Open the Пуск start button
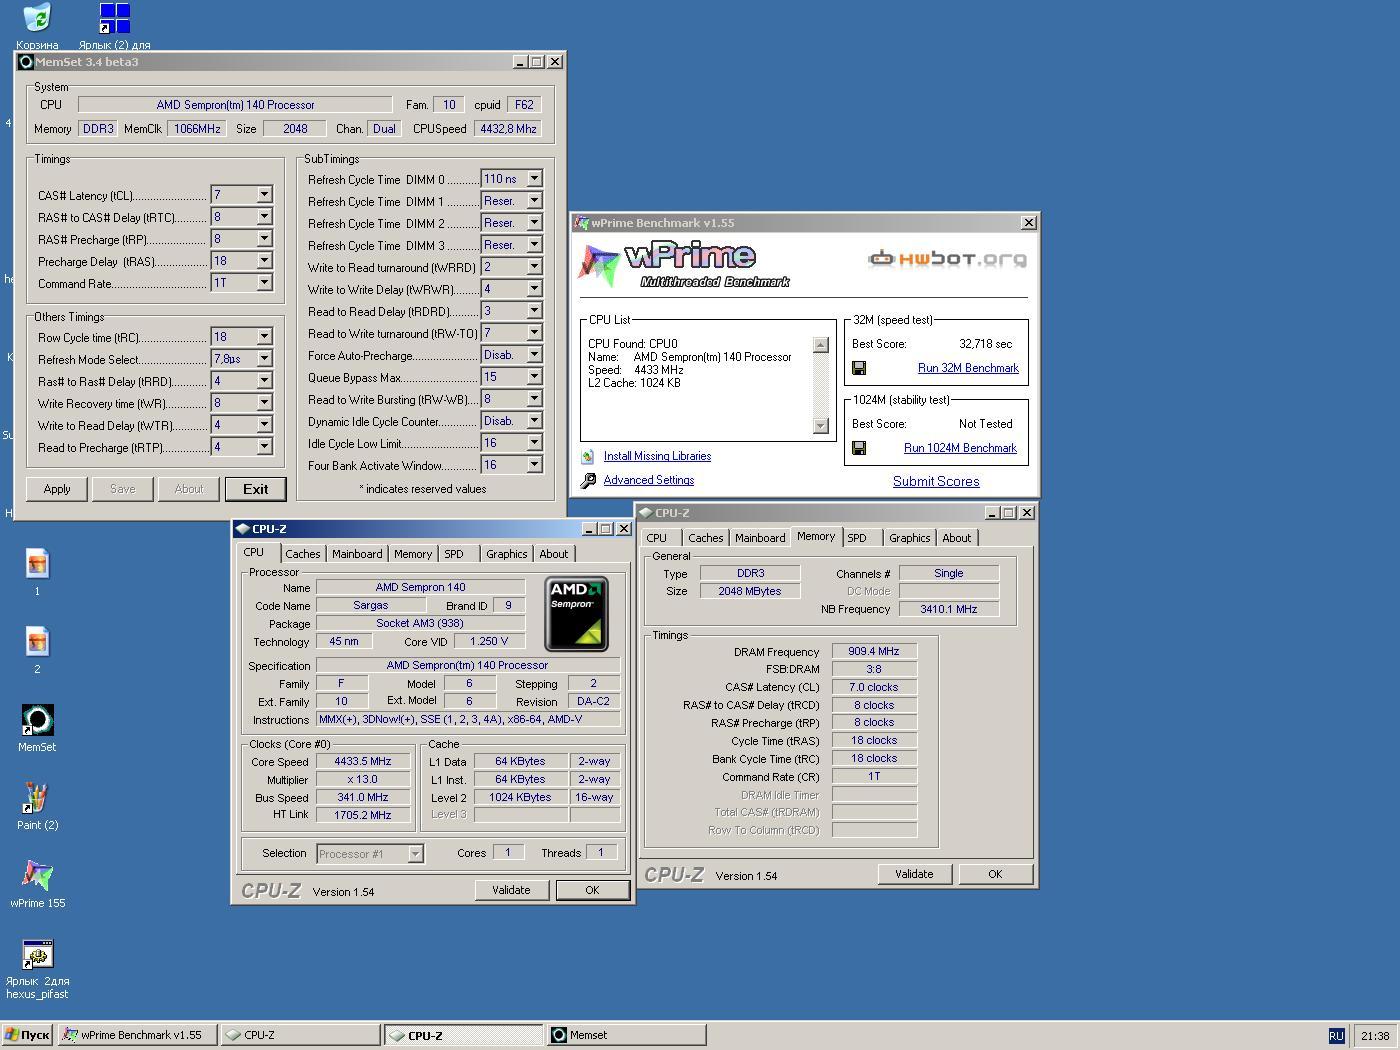 click(x=28, y=1036)
